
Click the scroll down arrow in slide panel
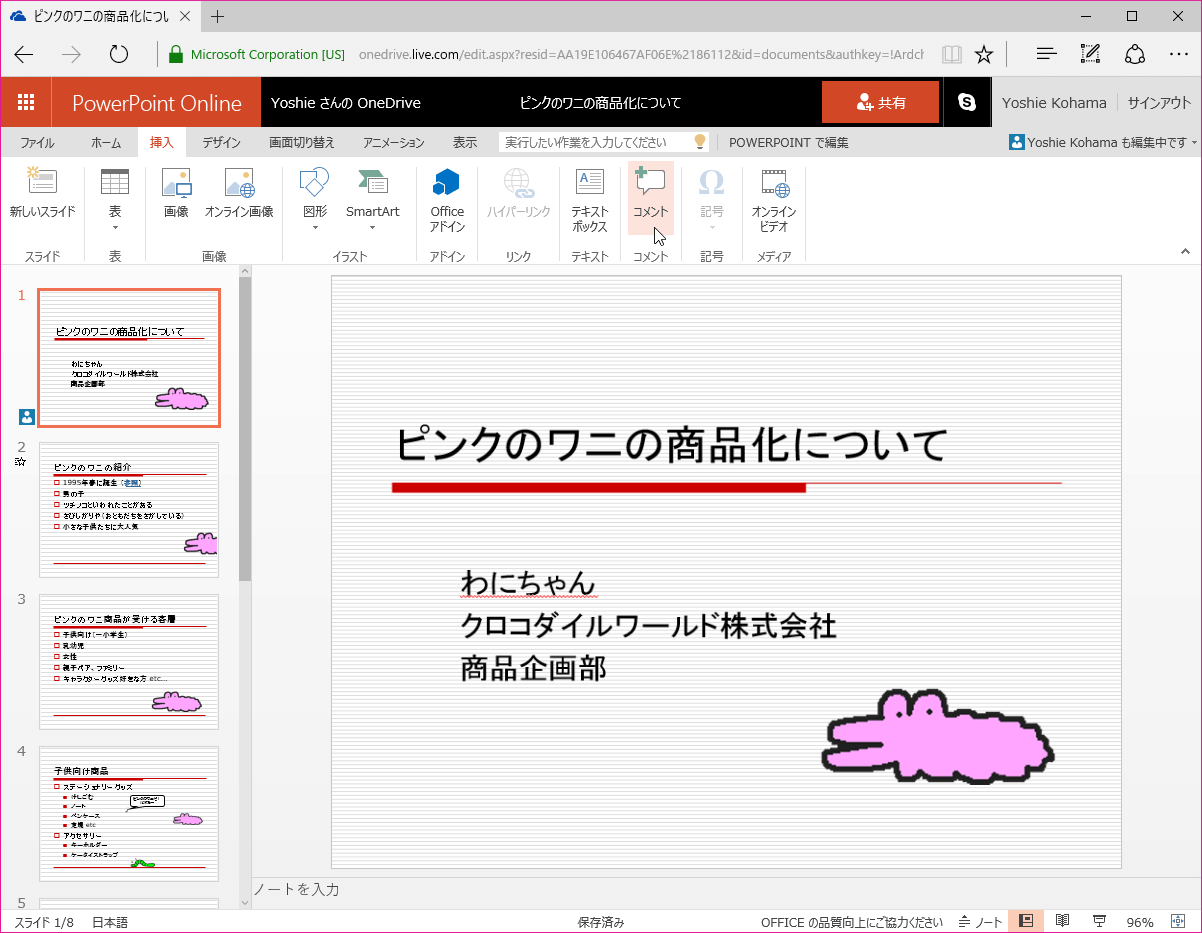245,902
